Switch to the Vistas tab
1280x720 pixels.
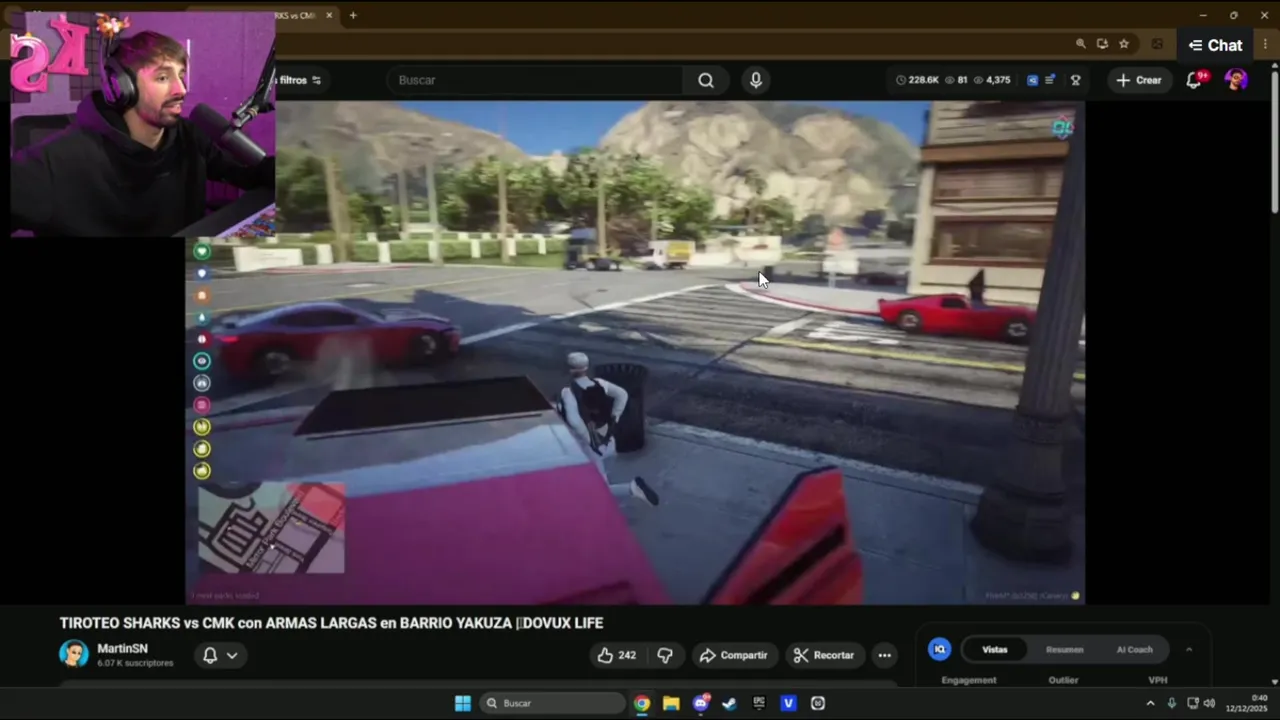(x=994, y=649)
